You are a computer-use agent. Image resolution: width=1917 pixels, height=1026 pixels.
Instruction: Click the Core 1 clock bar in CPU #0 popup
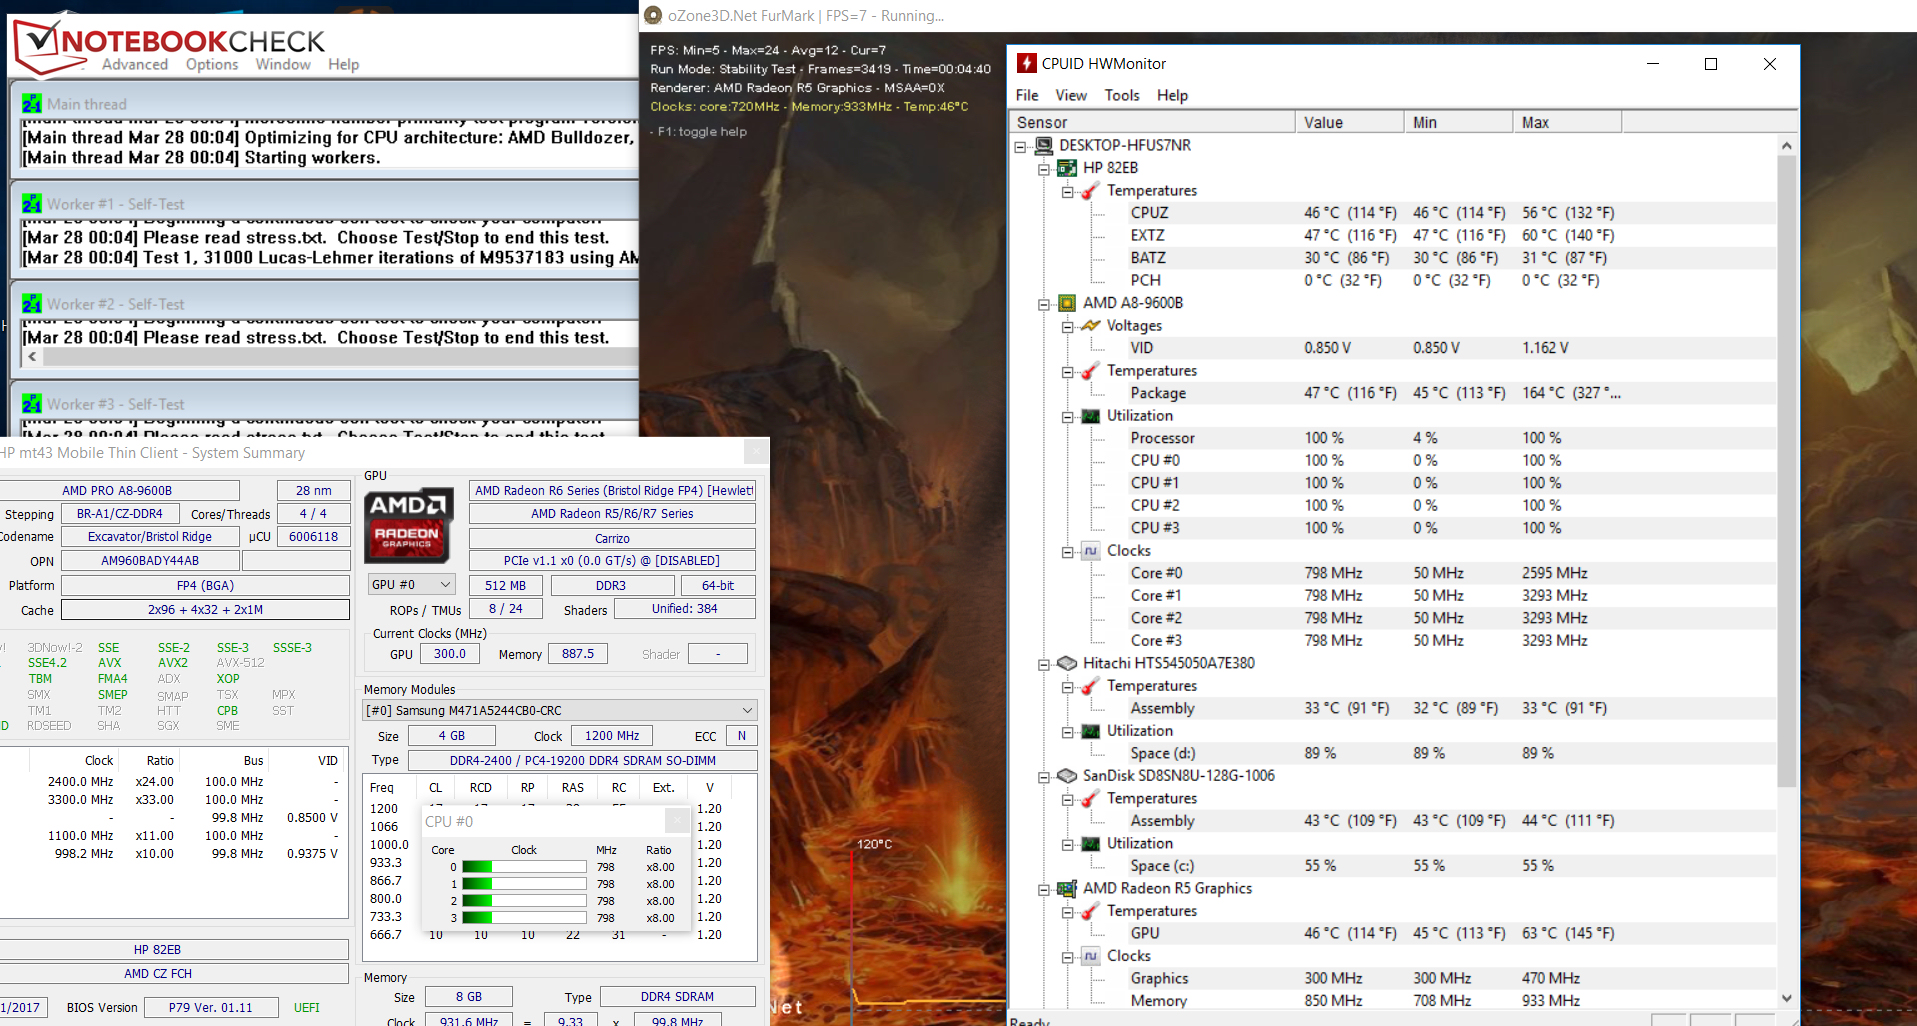pos(524,884)
